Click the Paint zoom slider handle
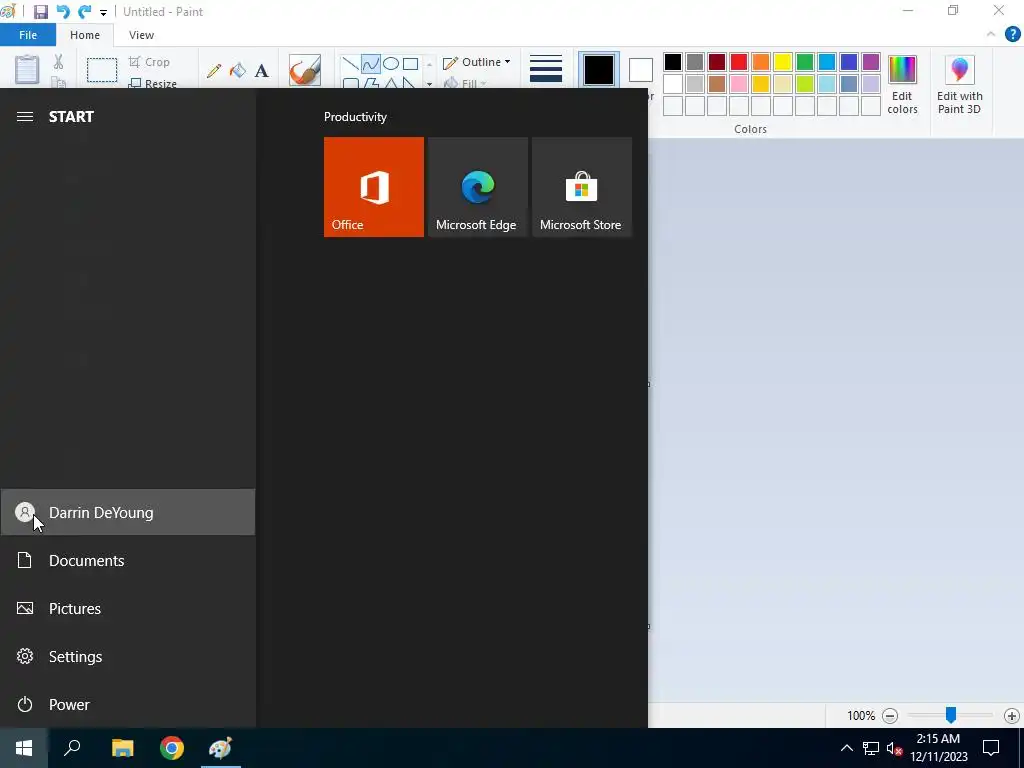Viewport: 1024px width, 768px height. 951,715
